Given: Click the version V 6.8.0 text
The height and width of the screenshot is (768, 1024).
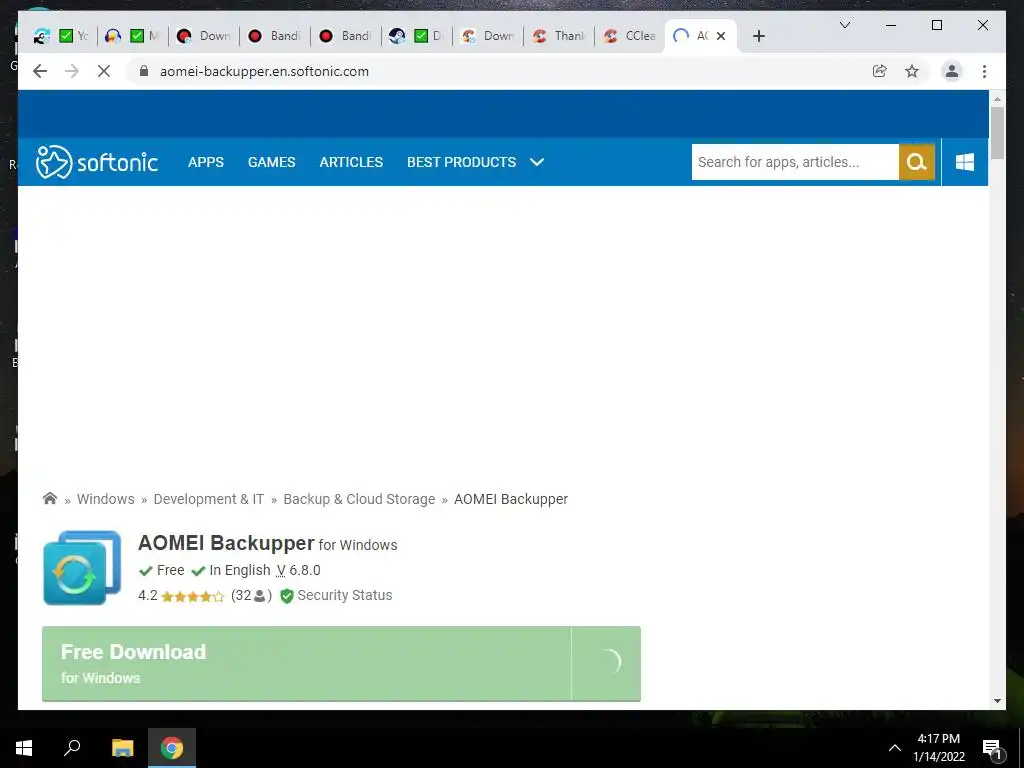Looking at the screenshot, I should (298, 570).
